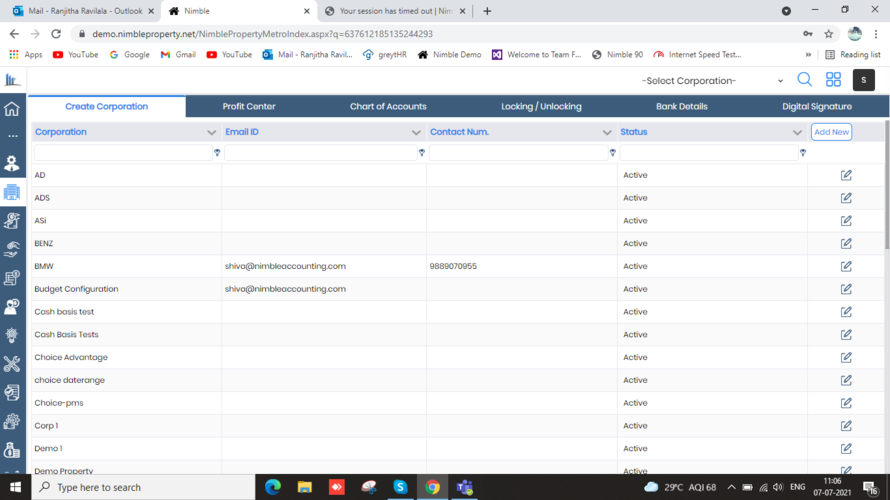Expand the Contact Num. column header menu

607,132
